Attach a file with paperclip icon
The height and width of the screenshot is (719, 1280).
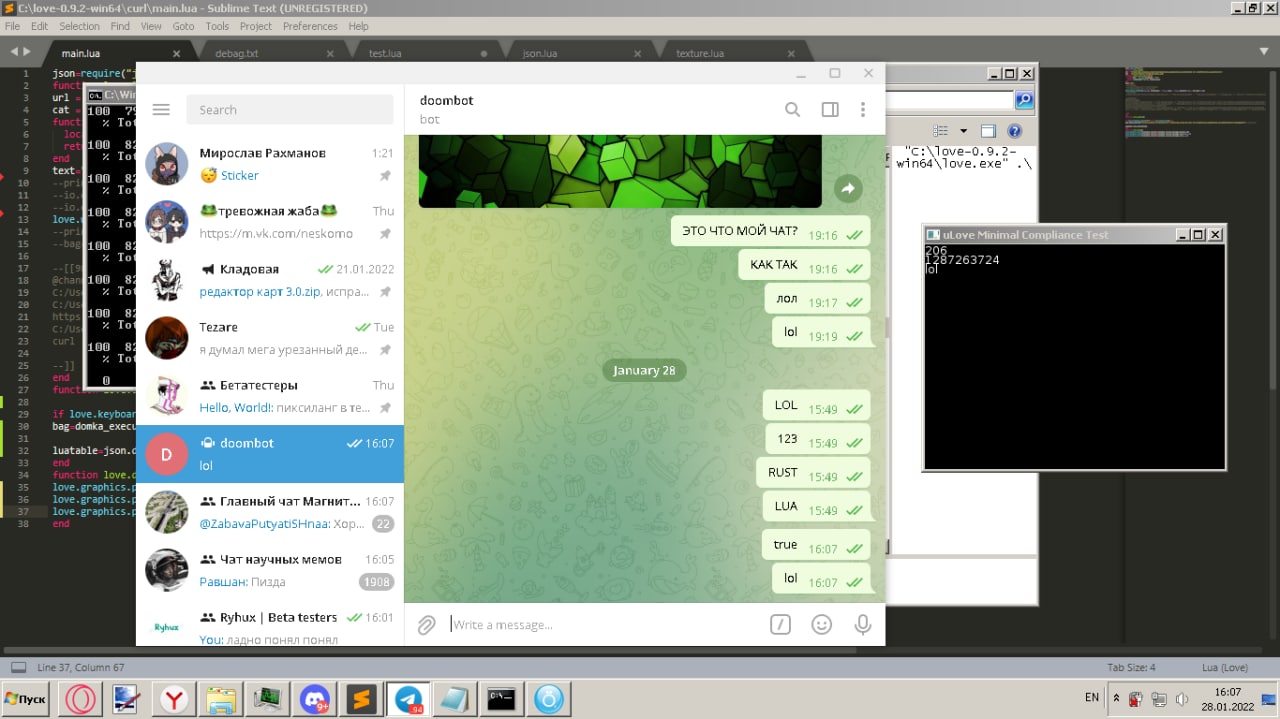pyautogui.click(x=426, y=625)
